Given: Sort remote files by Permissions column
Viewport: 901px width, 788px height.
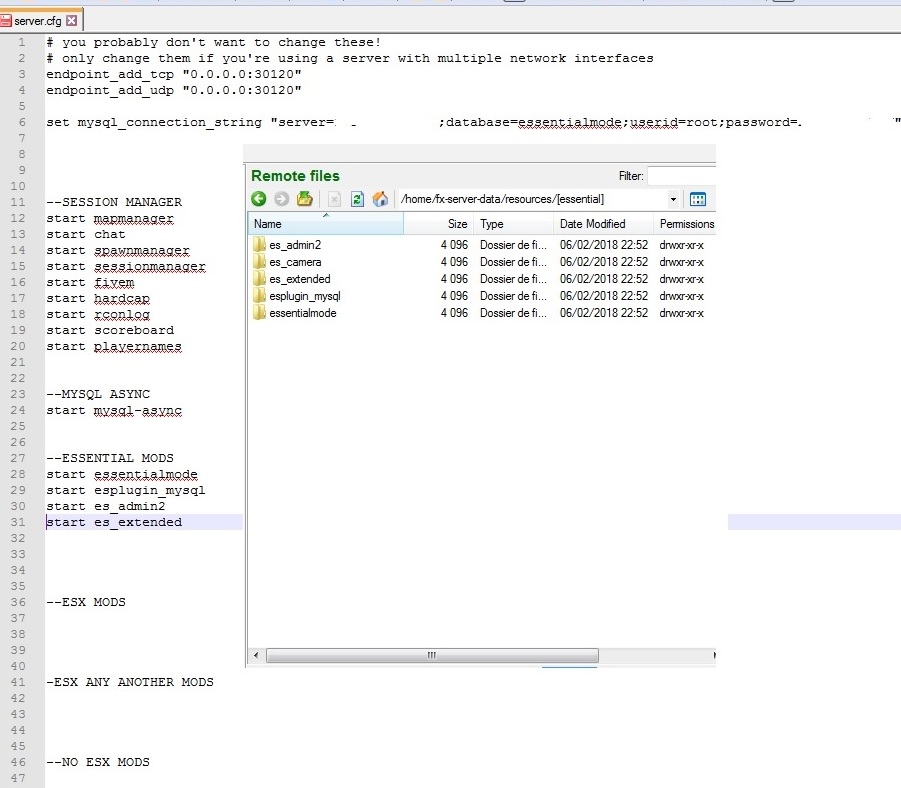Looking at the screenshot, I should click(x=685, y=224).
